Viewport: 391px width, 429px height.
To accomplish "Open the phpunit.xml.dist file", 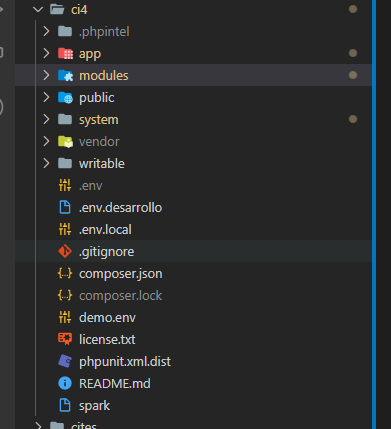I will [x=125, y=362].
